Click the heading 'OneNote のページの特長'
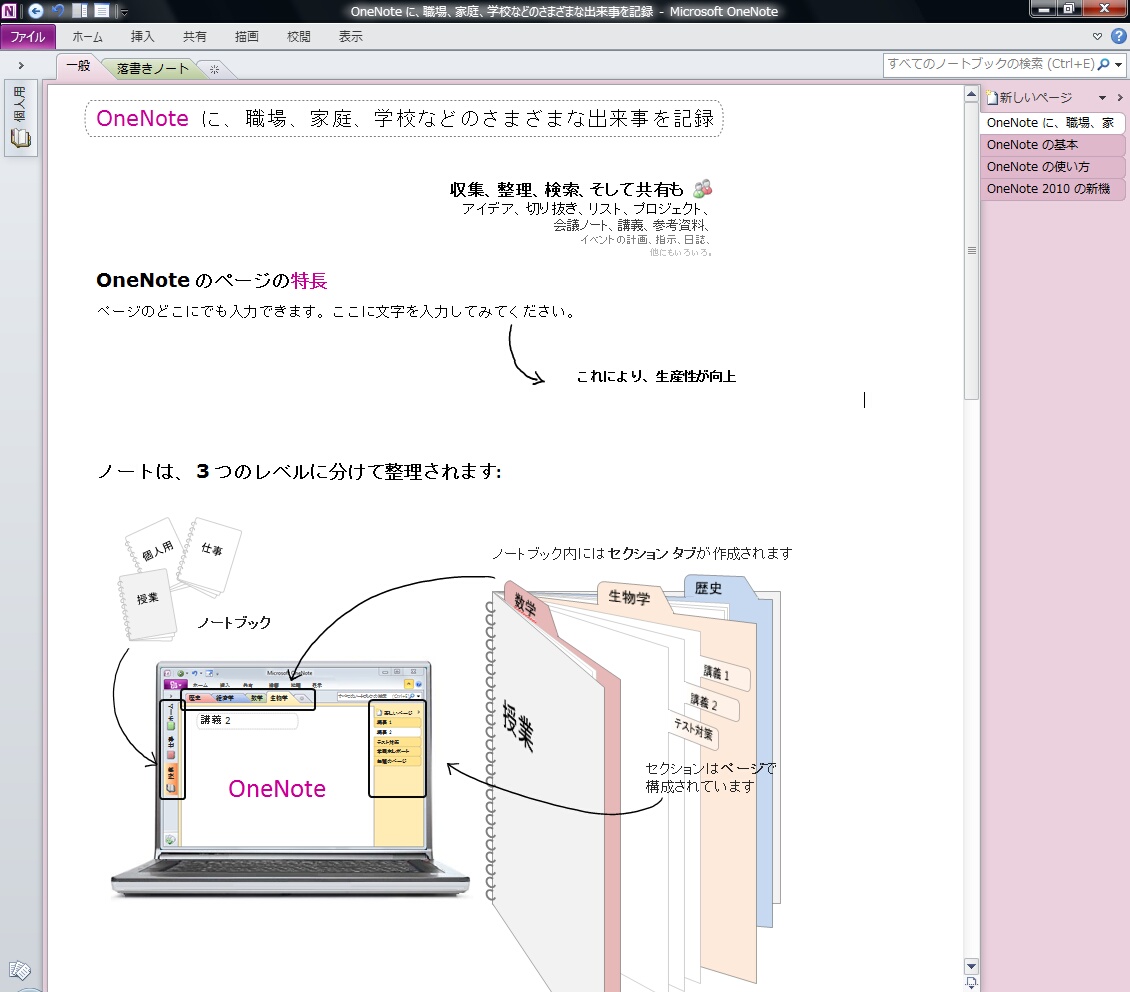This screenshot has height=992, width=1130. [x=212, y=280]
